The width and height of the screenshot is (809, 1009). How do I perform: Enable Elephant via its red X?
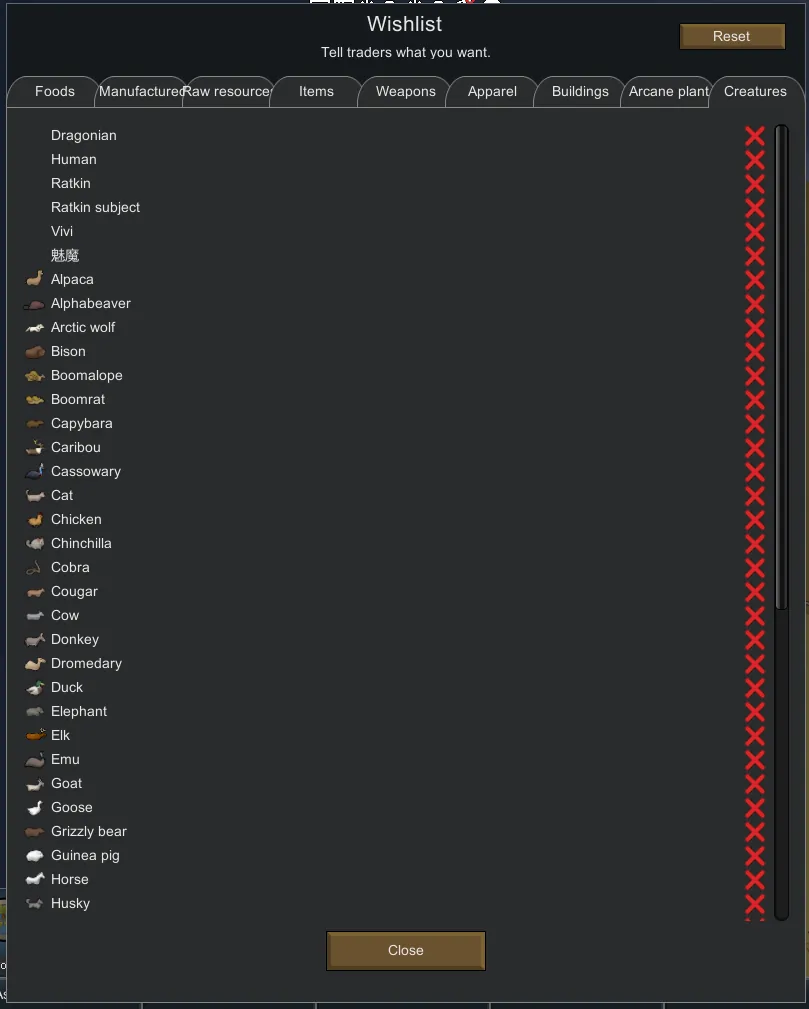[x=755, y=712]
